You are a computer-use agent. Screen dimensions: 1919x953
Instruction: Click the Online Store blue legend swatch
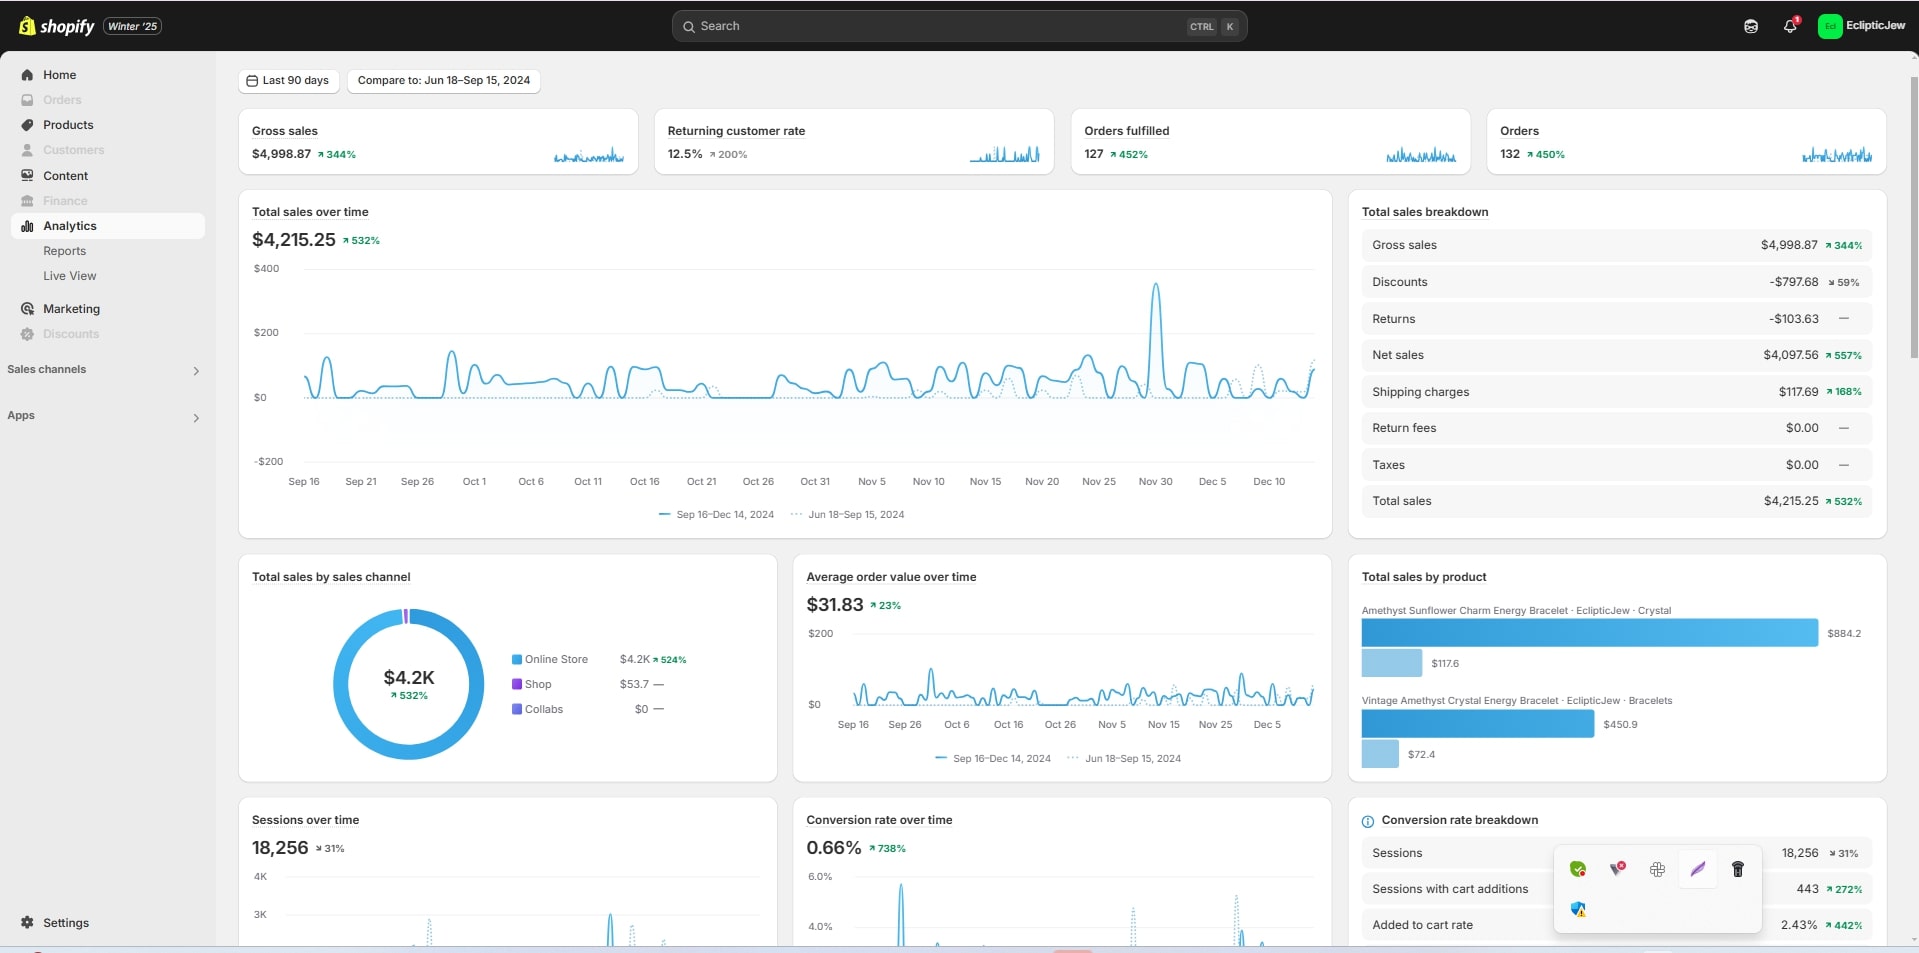[x=517, y=659]
